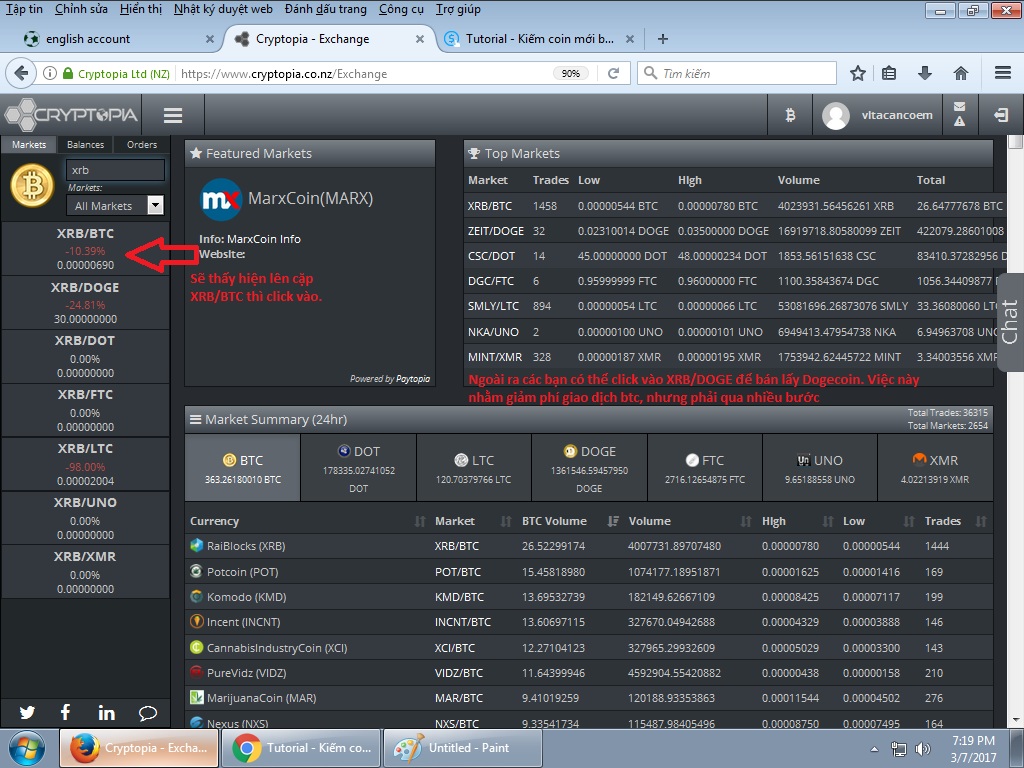
Task: Go to the Firefox home icon
Action: coord(960,73)
